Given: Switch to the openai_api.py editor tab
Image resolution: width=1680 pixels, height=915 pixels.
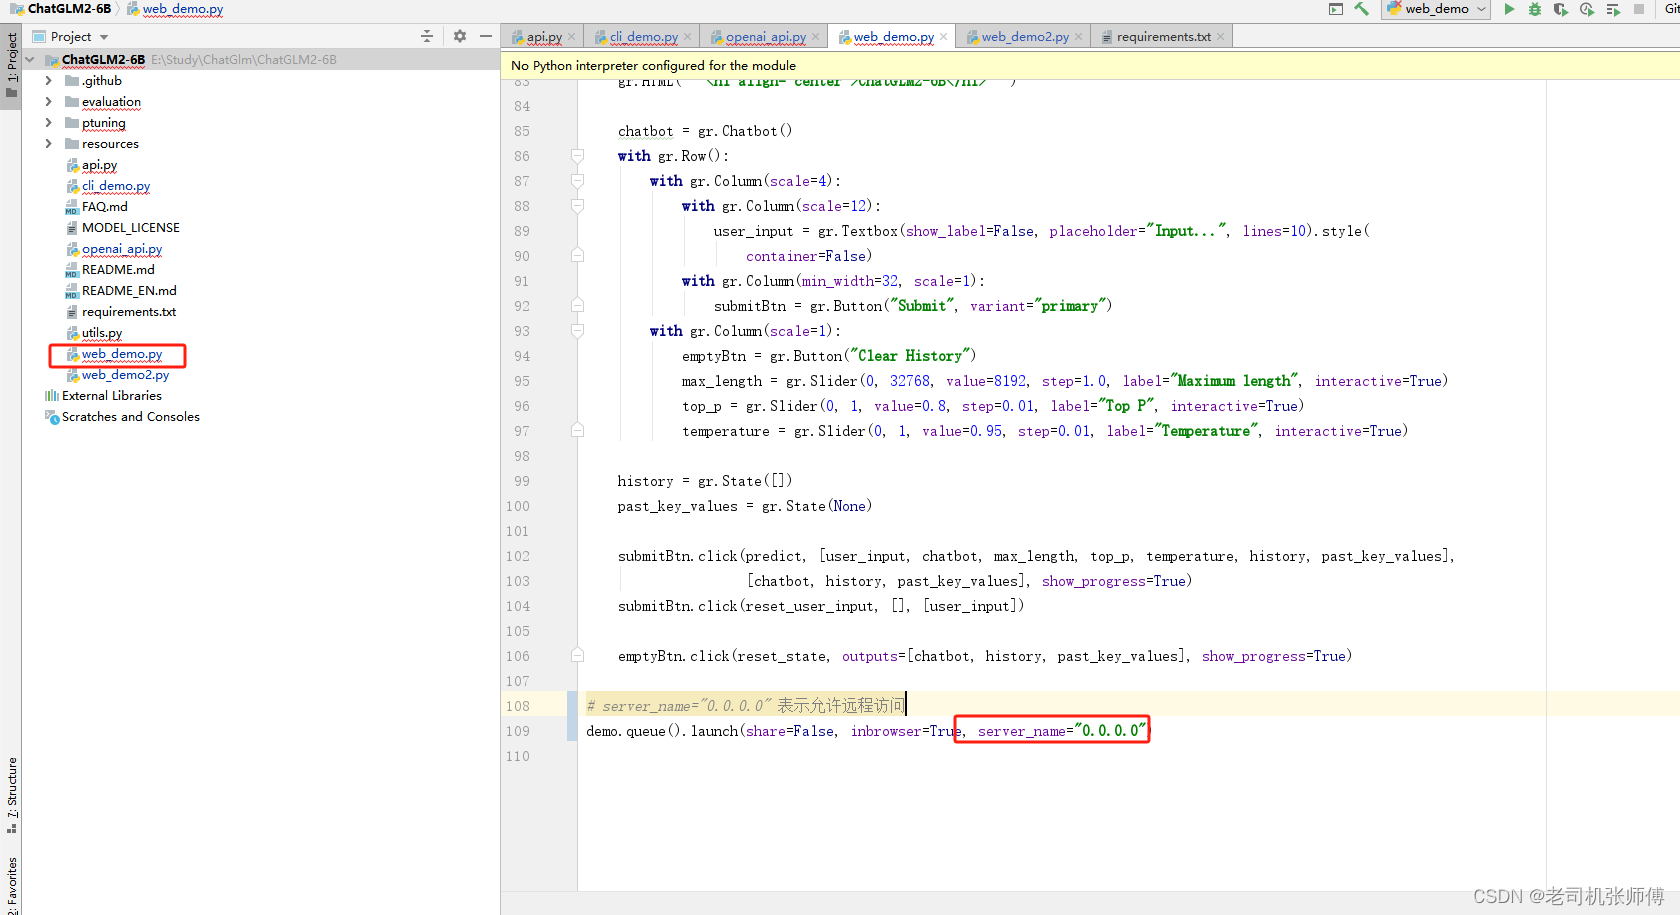Looking at the screenshot, I should pos(766,37).
